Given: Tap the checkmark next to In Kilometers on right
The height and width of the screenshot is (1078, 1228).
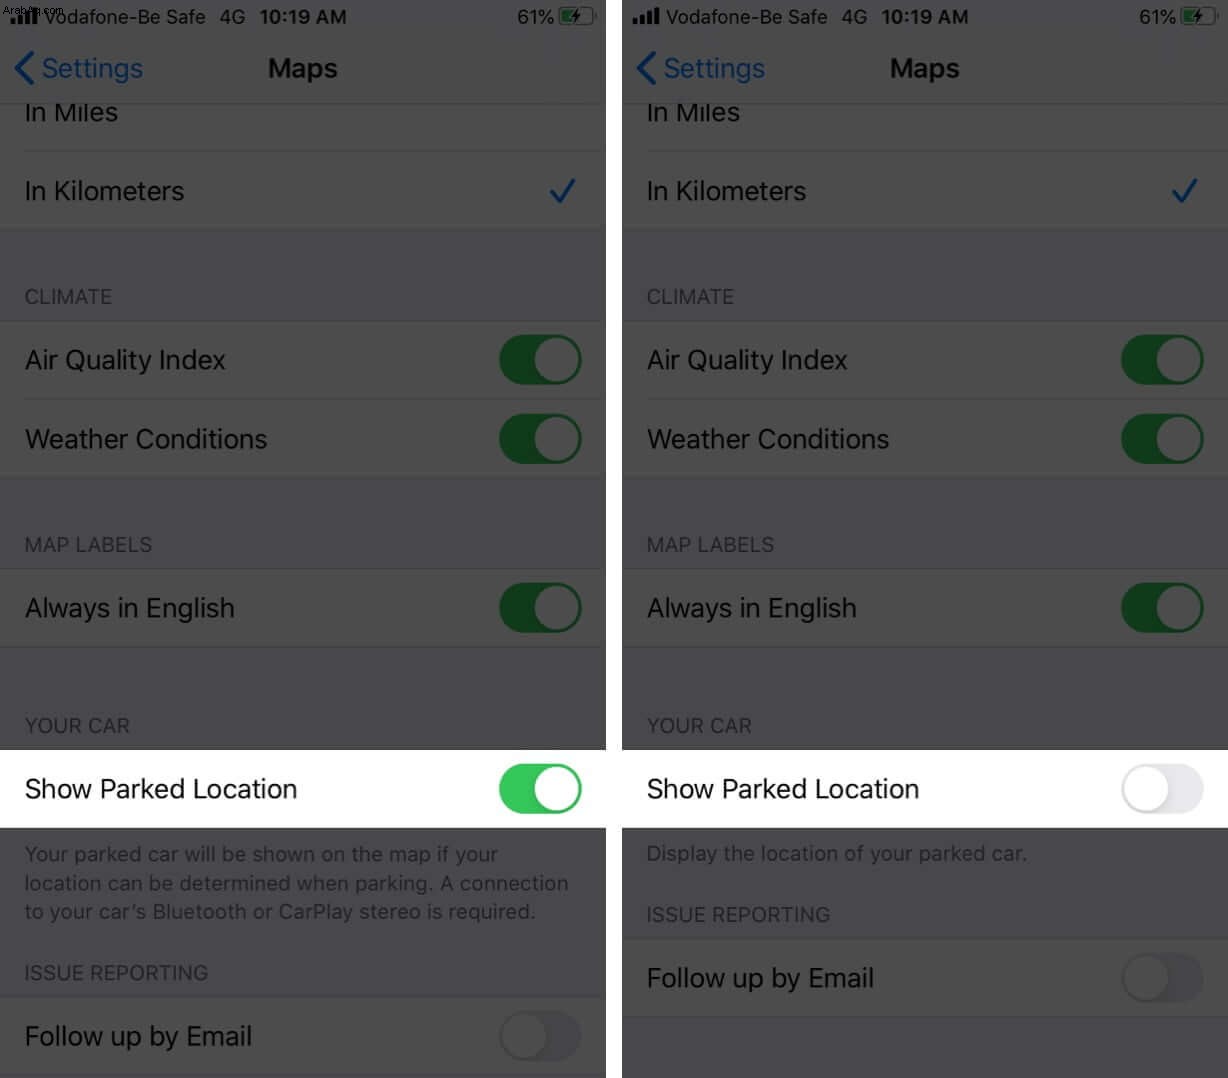Looking at the screenshot, I should 1185,191.
